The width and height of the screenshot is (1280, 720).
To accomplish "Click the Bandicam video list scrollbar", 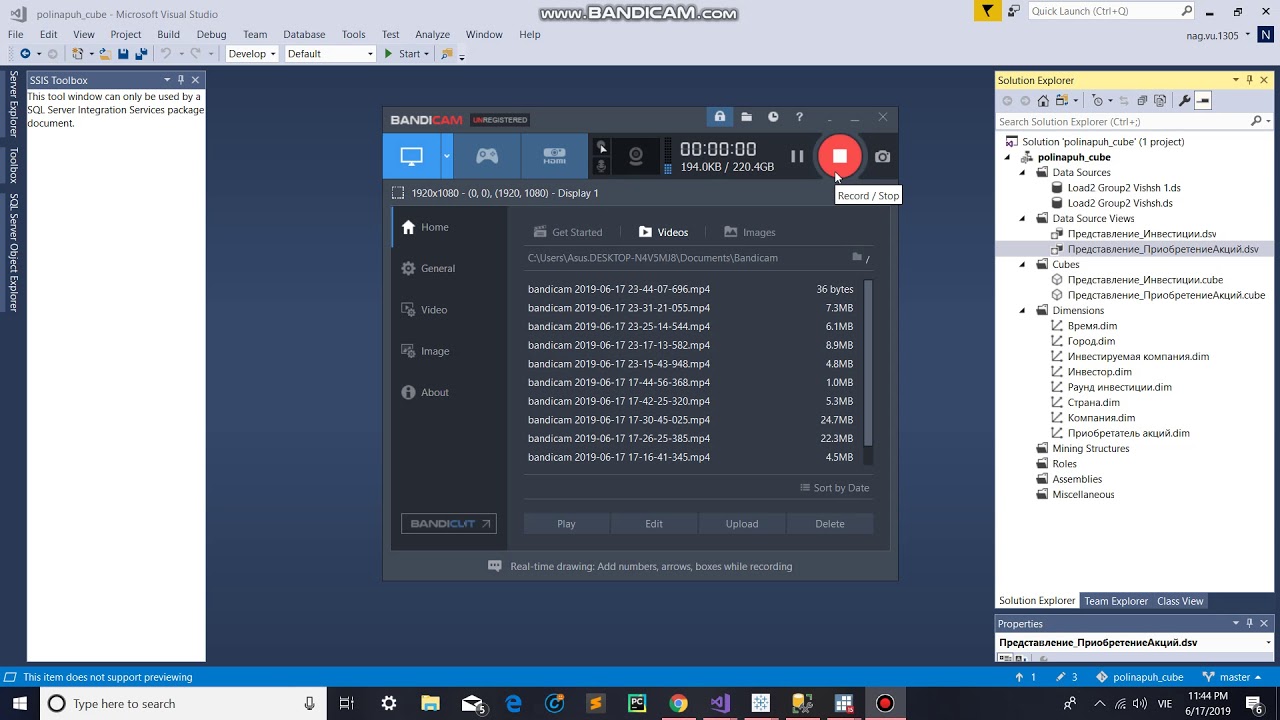I will 868,364.
